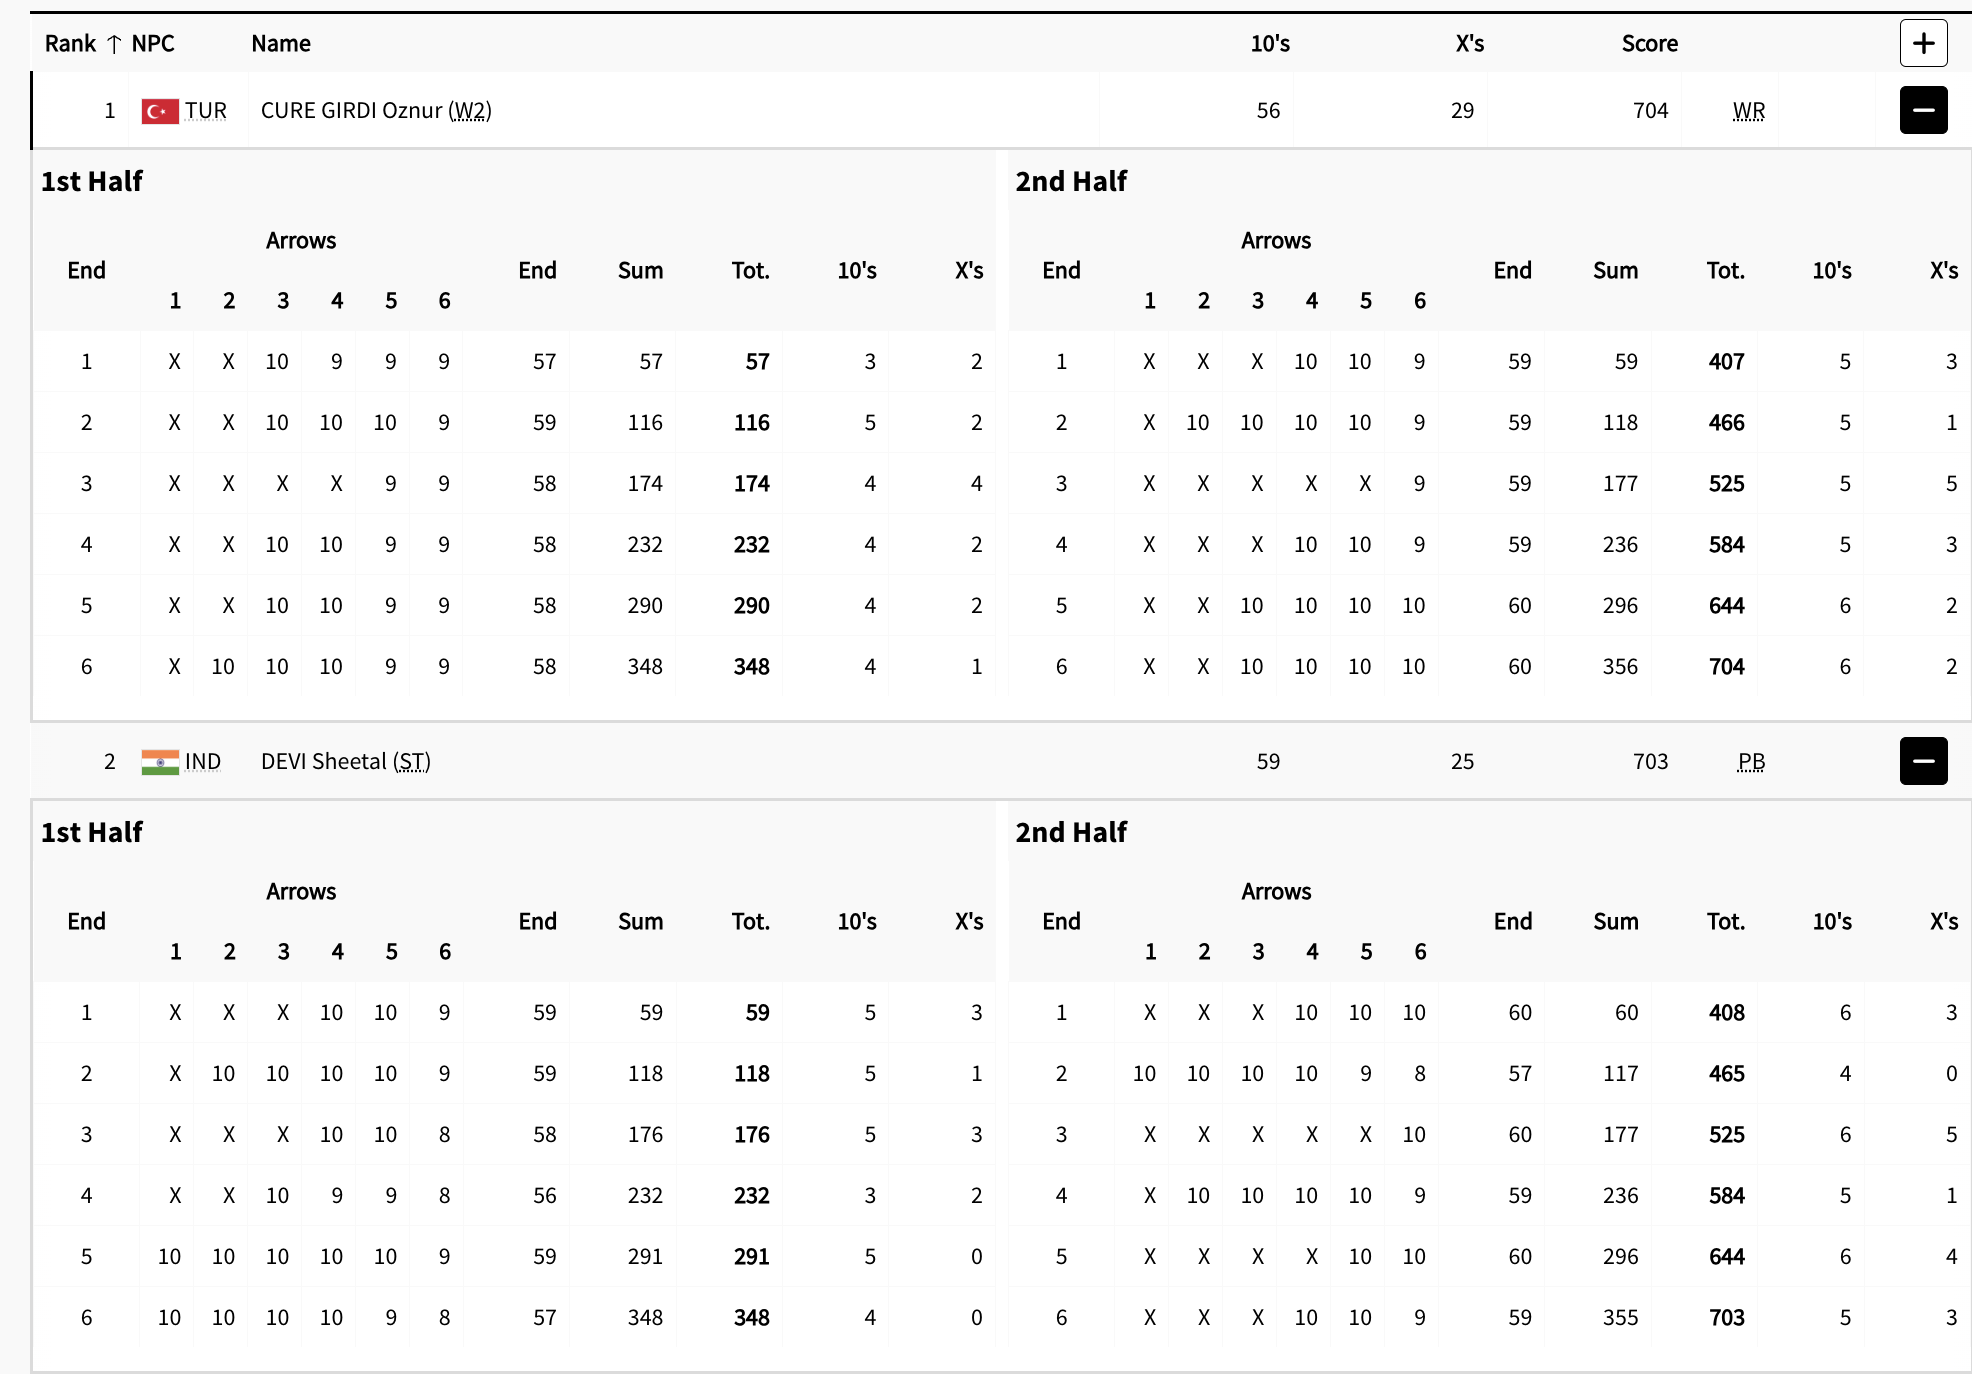Click the Score column header
The image size is (1972, 1374).
point(1649,44)
